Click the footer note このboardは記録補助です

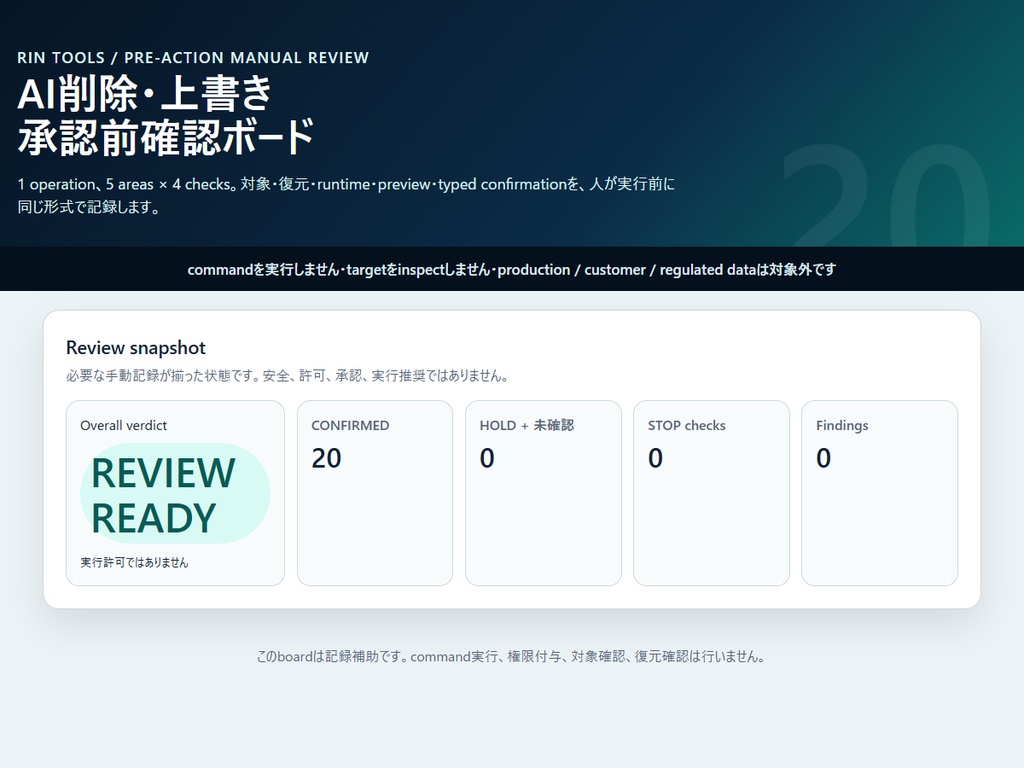[x=511, y=656]
